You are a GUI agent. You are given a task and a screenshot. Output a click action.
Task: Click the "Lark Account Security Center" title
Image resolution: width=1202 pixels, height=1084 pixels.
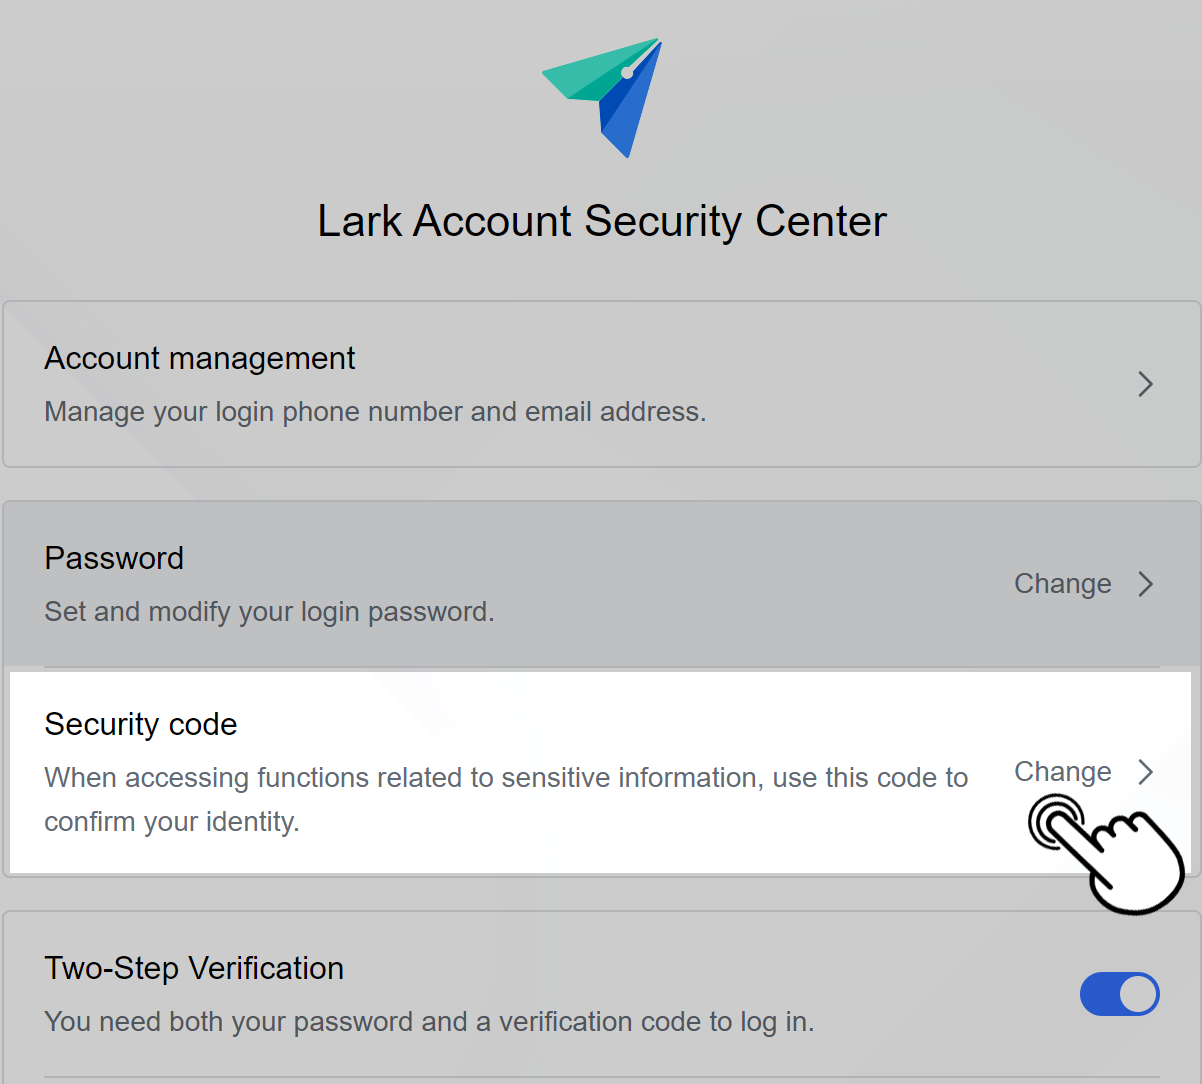(x=601, y=221)
